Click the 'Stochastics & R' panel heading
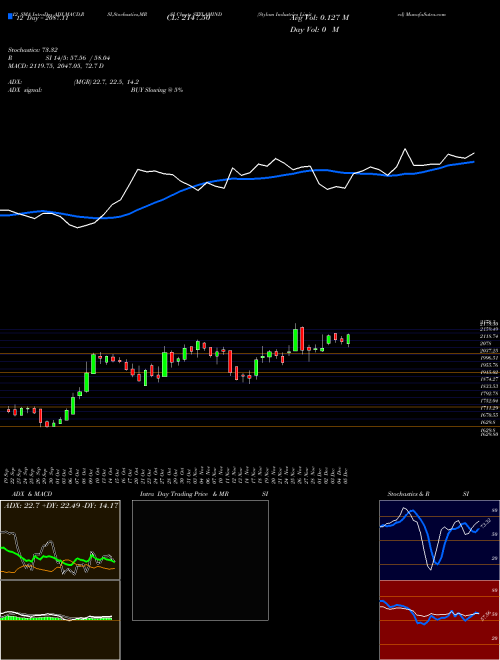Image resolution: width=500 pixels, height=660 pixels. coord(408,494)
